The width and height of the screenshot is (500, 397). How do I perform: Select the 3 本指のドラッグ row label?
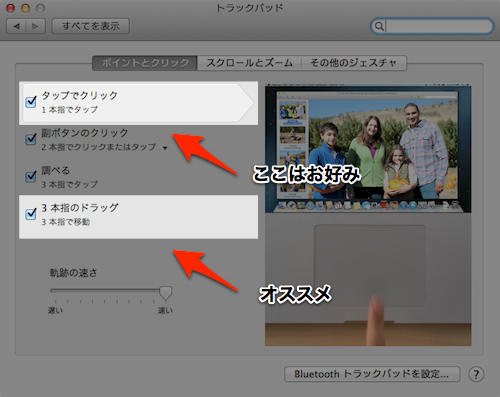tap(80, 208)
